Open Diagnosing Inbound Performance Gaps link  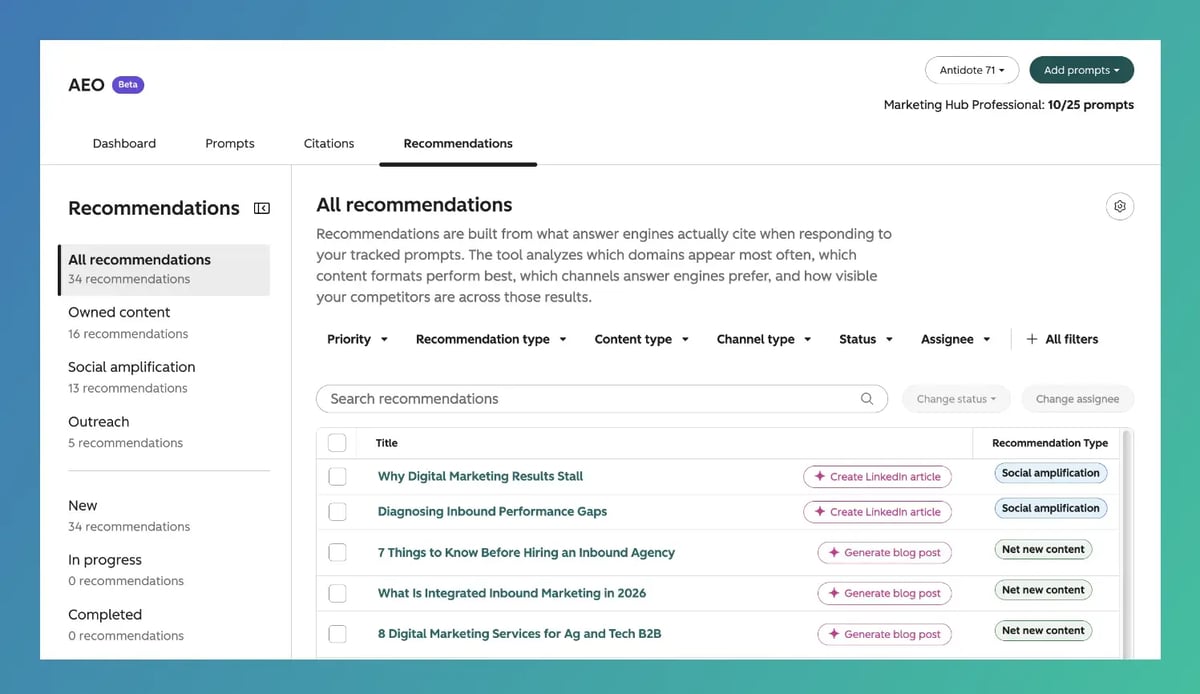(x=492, y=511)
